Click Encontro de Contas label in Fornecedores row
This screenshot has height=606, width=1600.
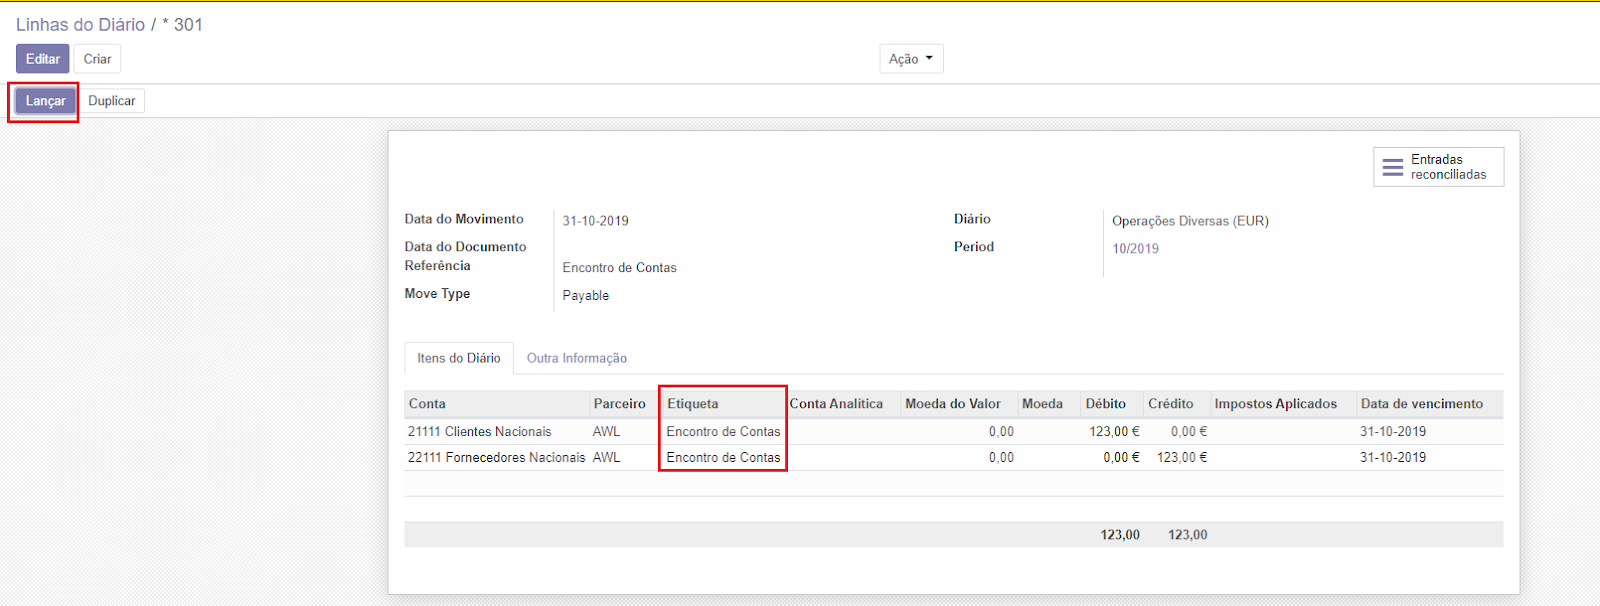point(723,458)
